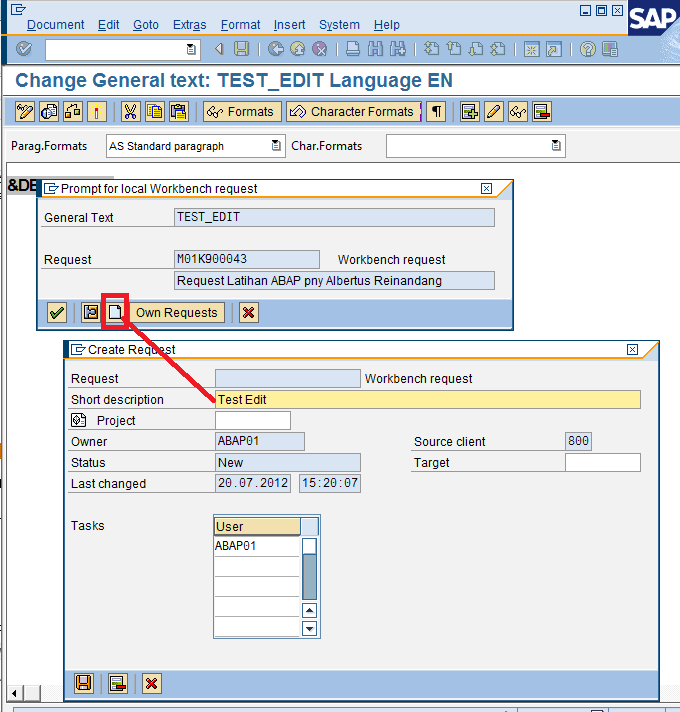Click the User column header in Tasks
The width and height of the screenshot is (680, 712).
[257, 527]
